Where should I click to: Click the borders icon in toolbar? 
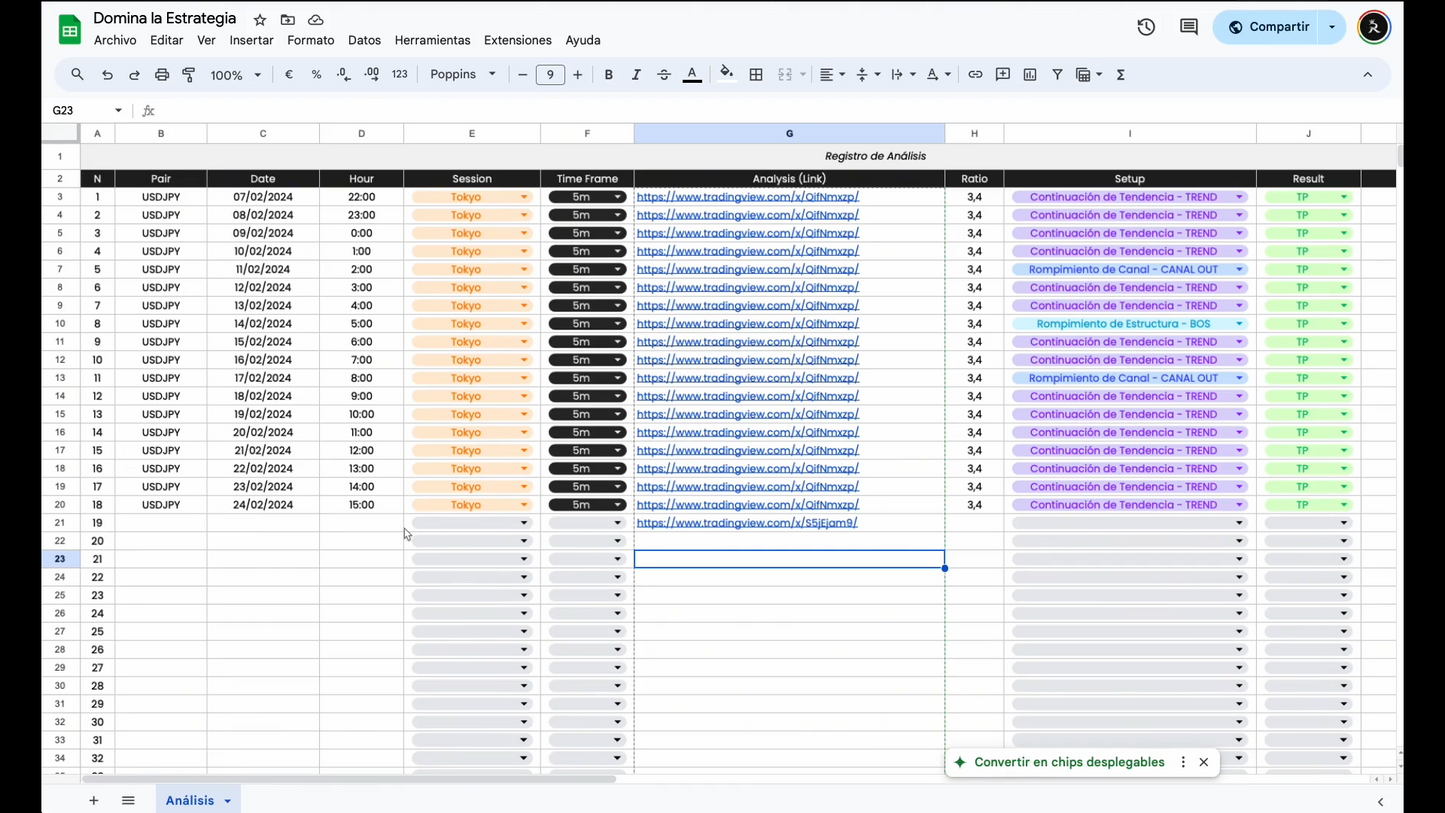tap(756, 75)
